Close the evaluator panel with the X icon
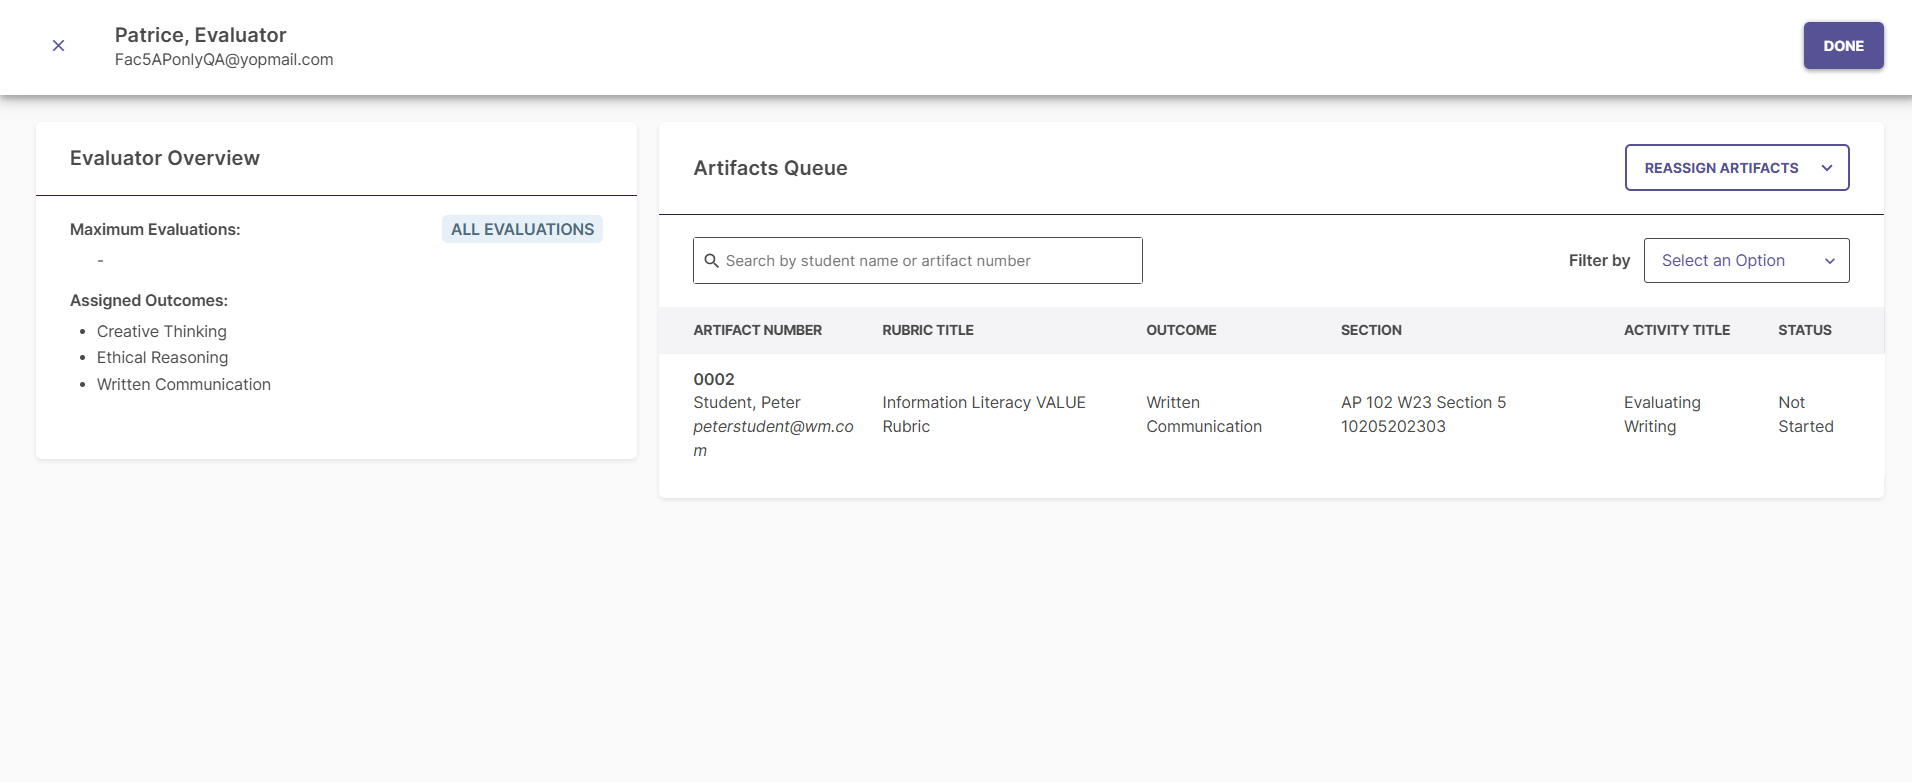 point(59,46)
